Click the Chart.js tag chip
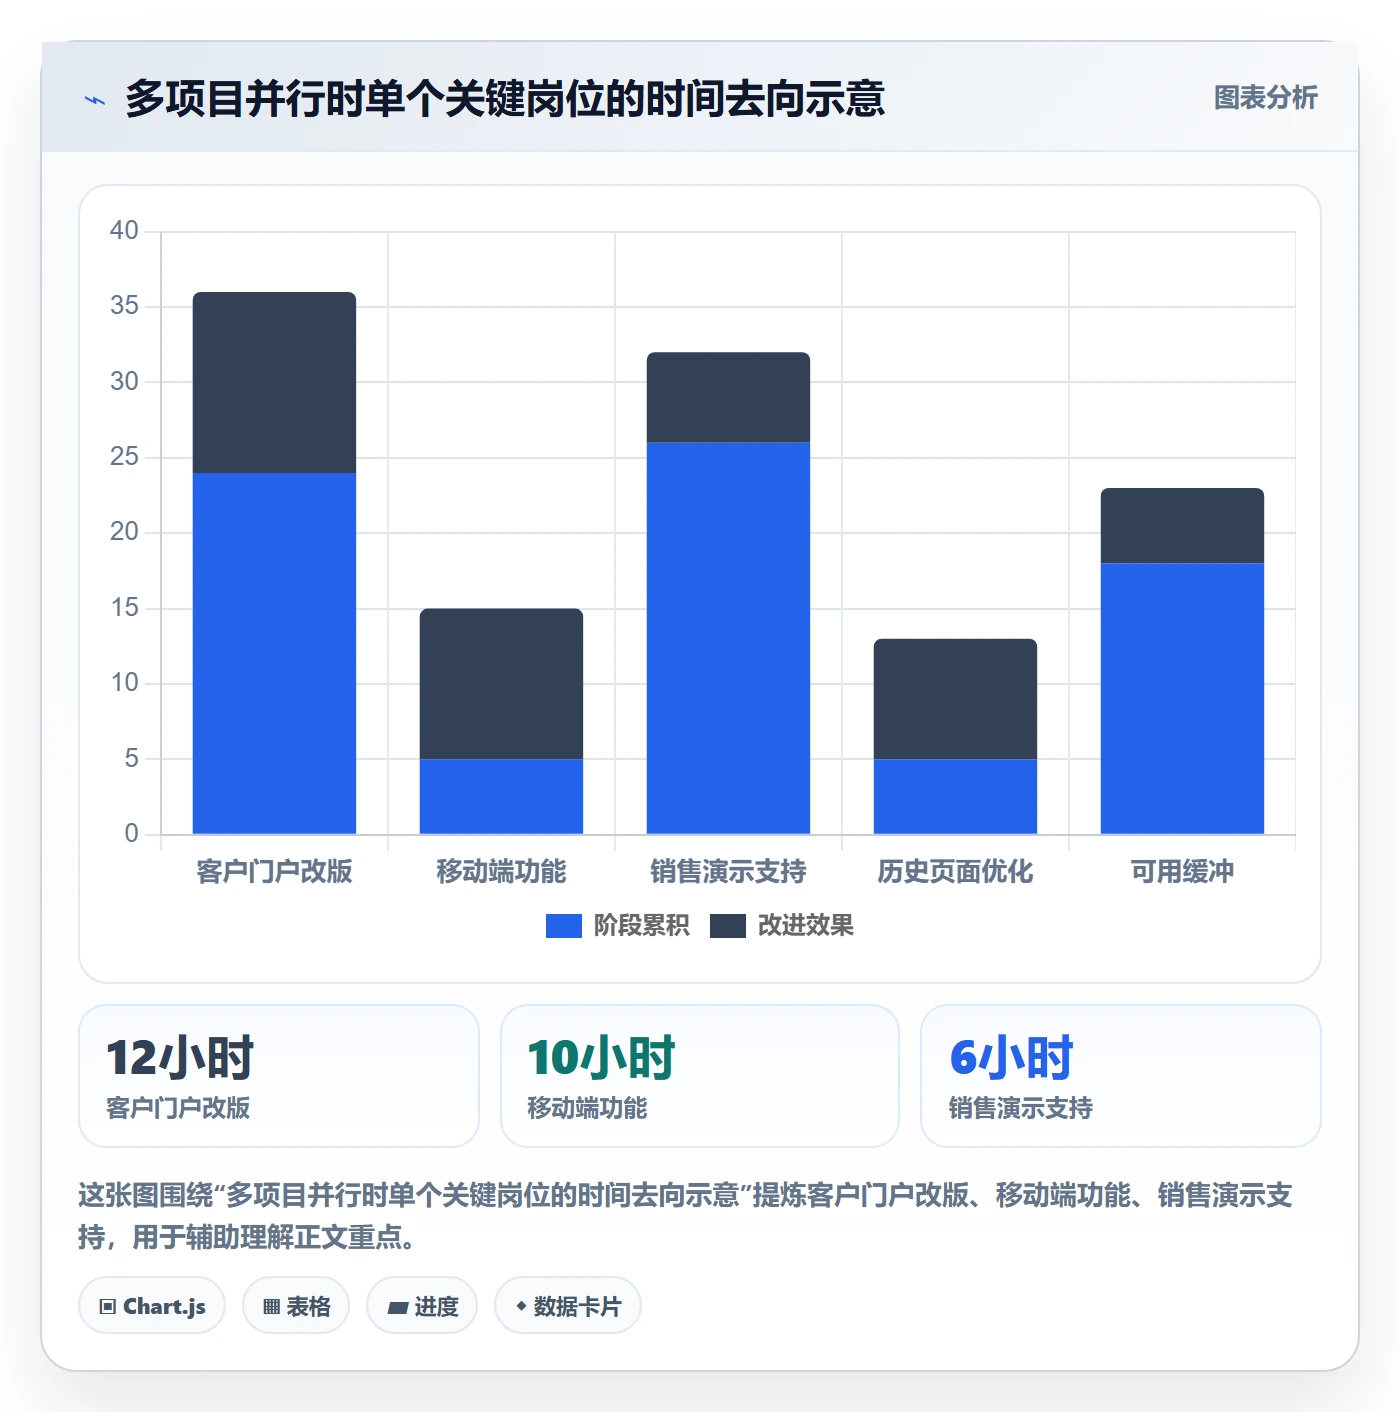Screen dimensions: 1400x1412 pos(152,1306)
